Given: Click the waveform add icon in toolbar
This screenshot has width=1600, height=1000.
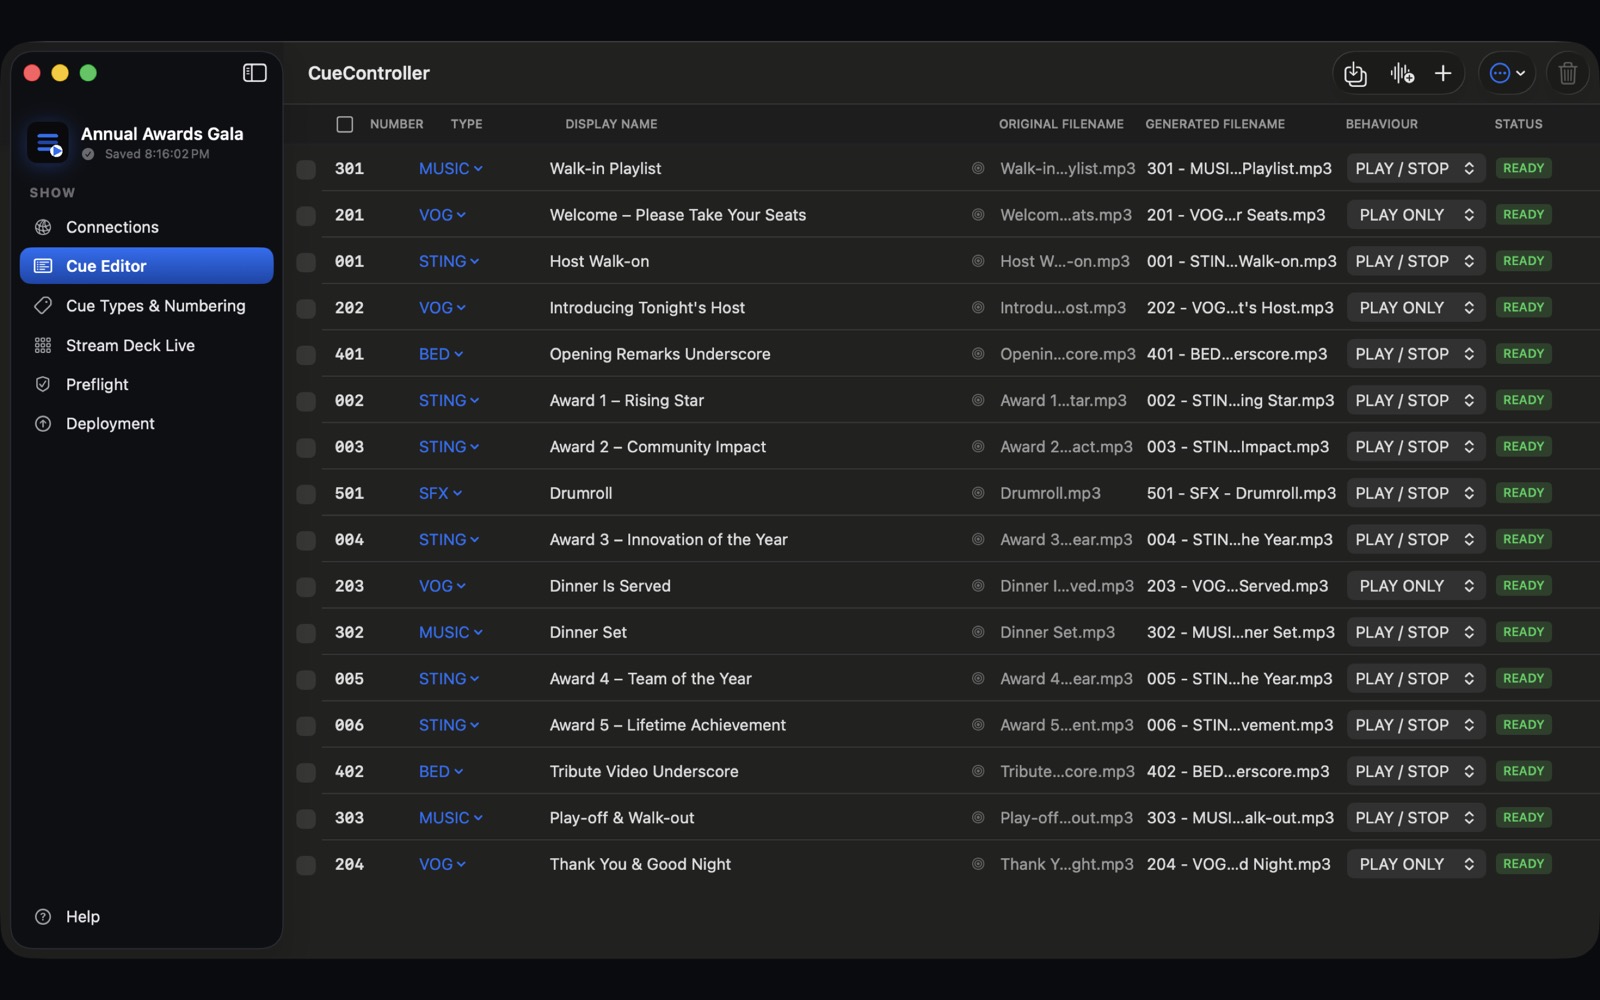Looking at the screenshot, I should tap(1401, 74).
